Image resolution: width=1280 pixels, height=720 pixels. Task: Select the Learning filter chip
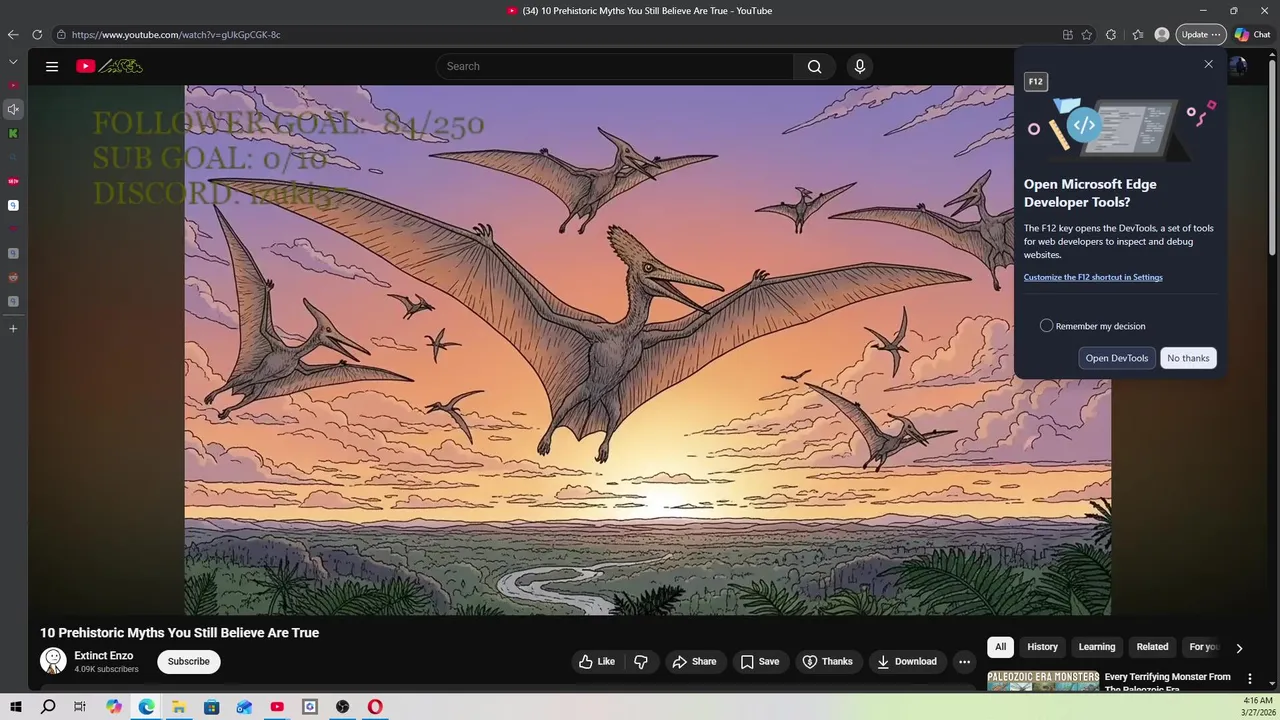[x=1097, y=647]
